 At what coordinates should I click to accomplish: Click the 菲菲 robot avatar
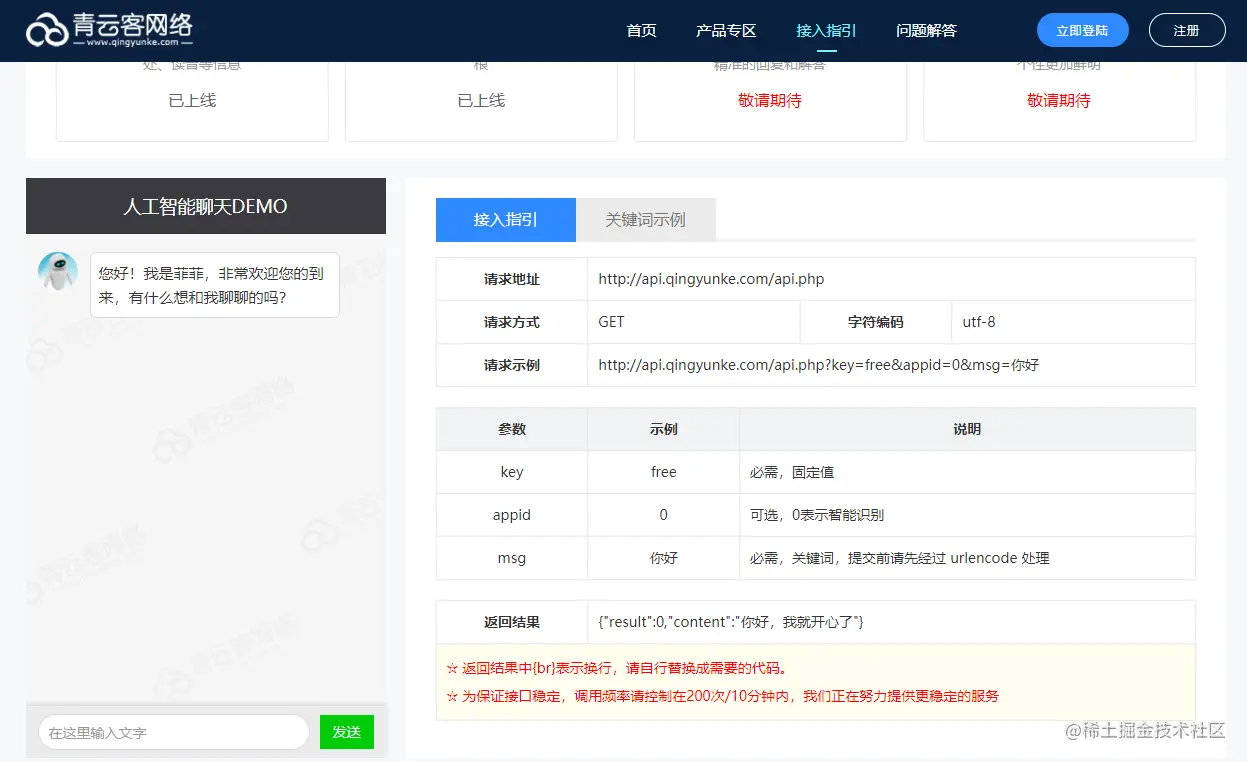[x=58, y=271]
